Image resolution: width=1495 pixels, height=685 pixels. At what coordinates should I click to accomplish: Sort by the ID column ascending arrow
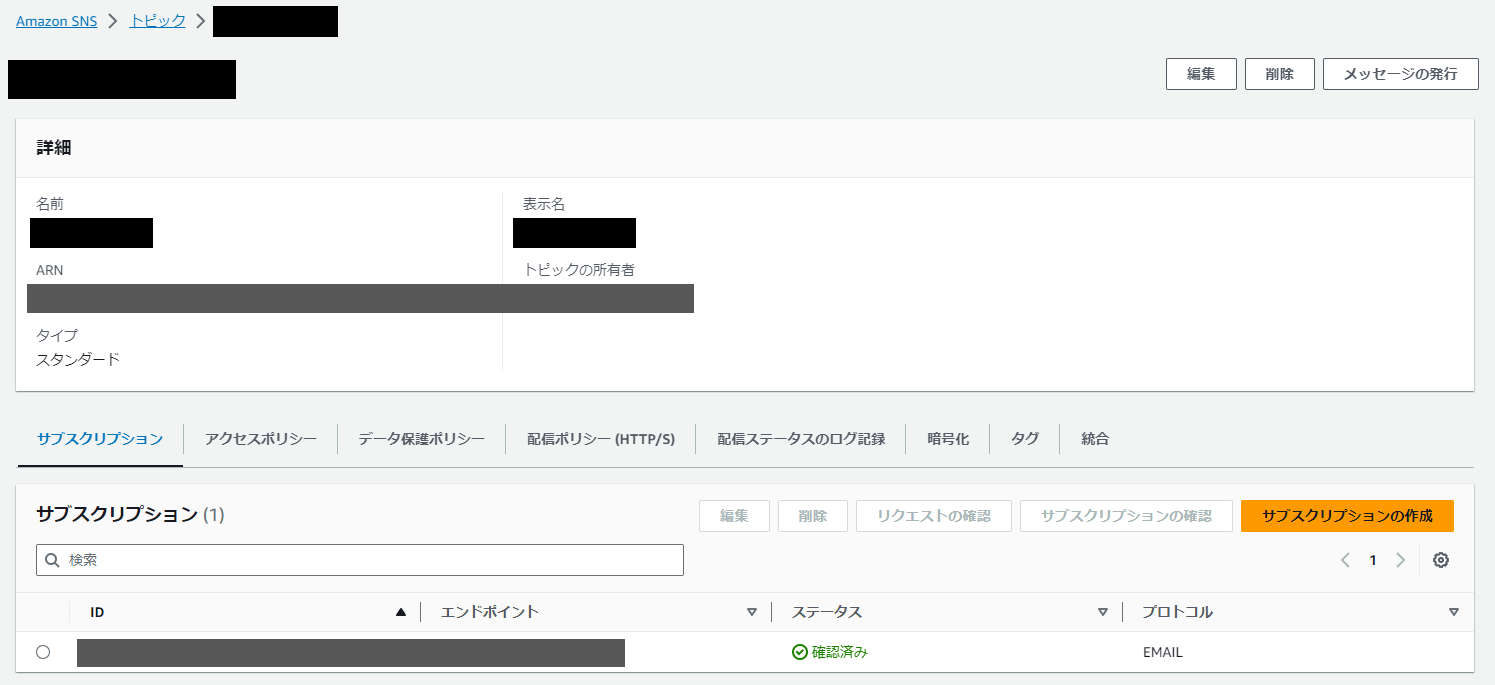coord(401,612)
